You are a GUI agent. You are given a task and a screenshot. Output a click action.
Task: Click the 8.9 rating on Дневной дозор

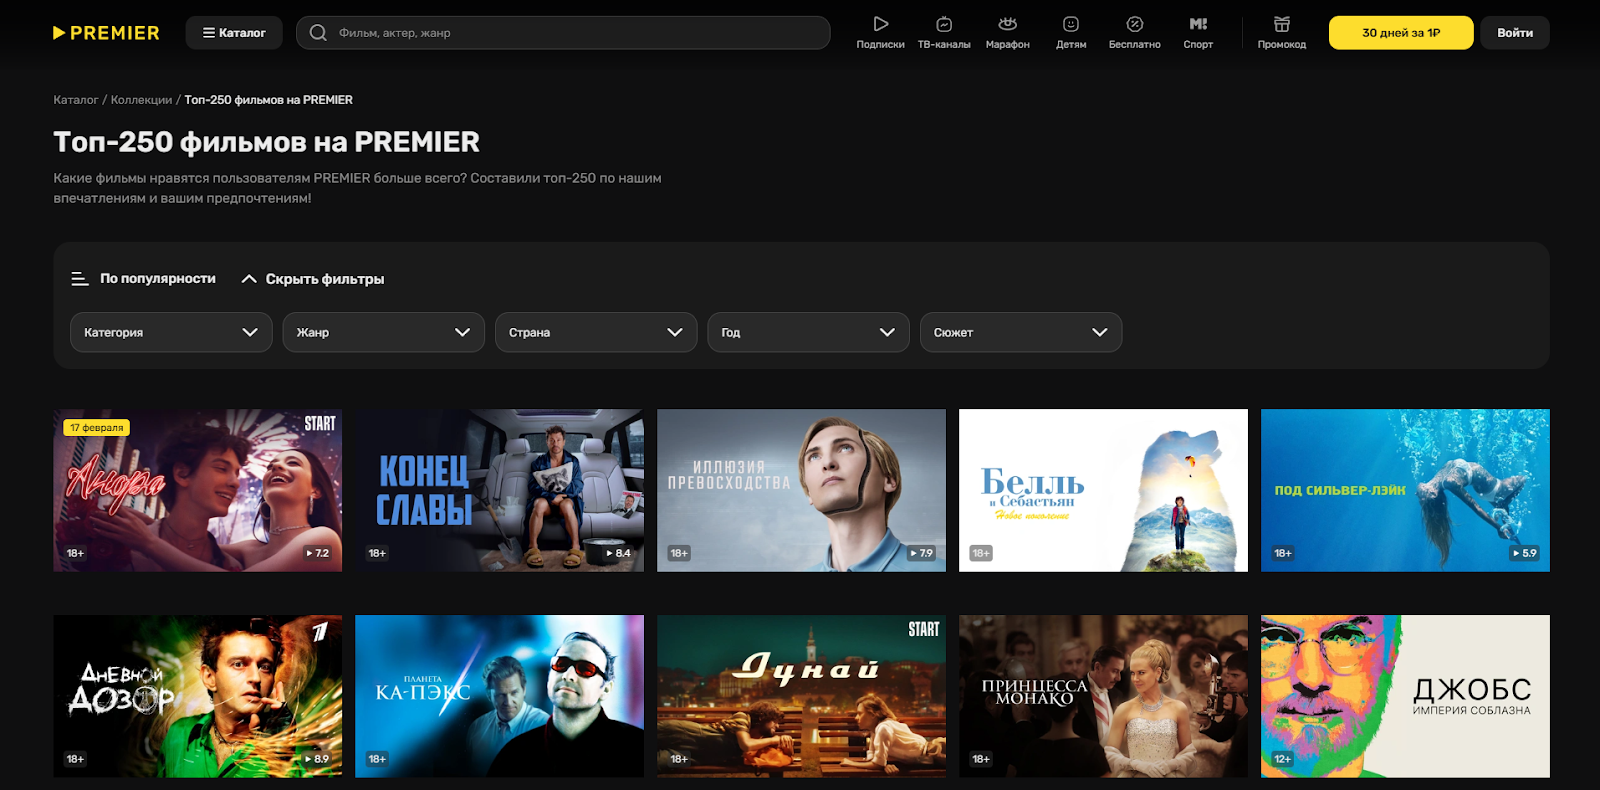317,759
